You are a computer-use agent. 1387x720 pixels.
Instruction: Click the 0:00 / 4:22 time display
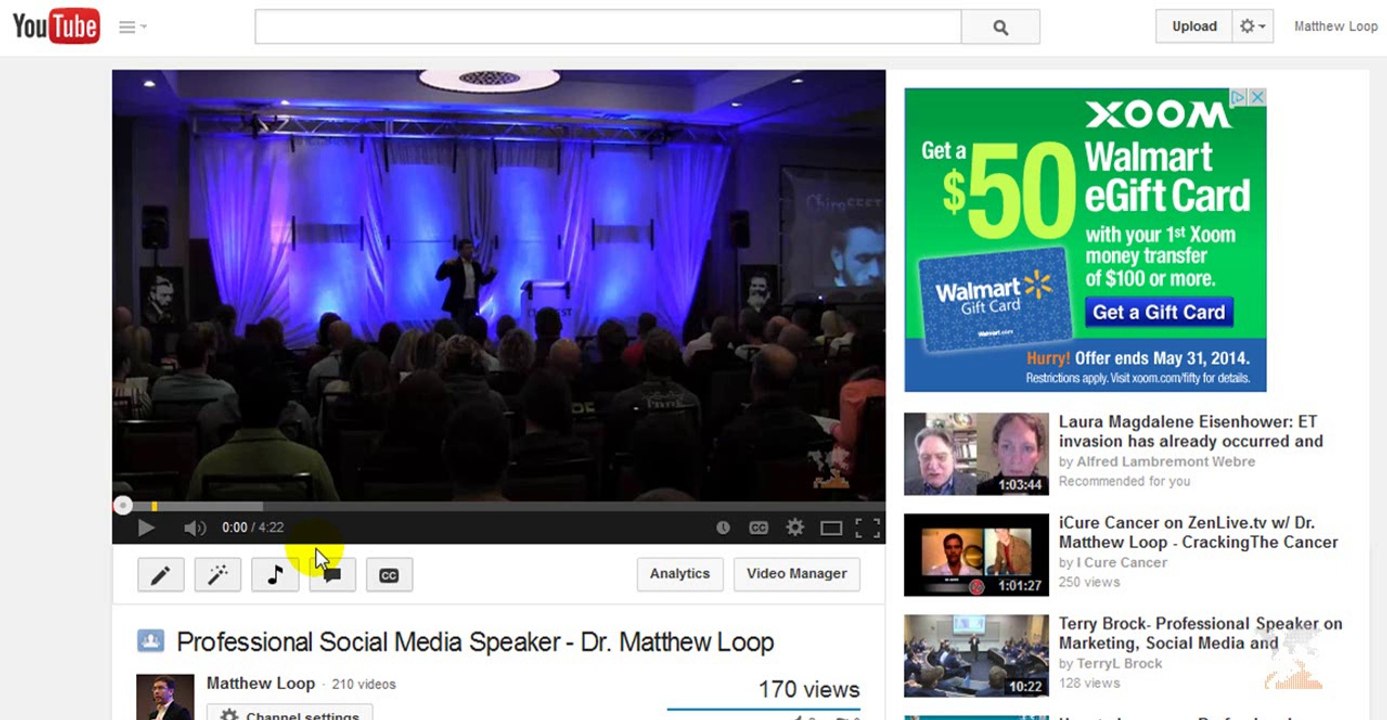[253, 528]
